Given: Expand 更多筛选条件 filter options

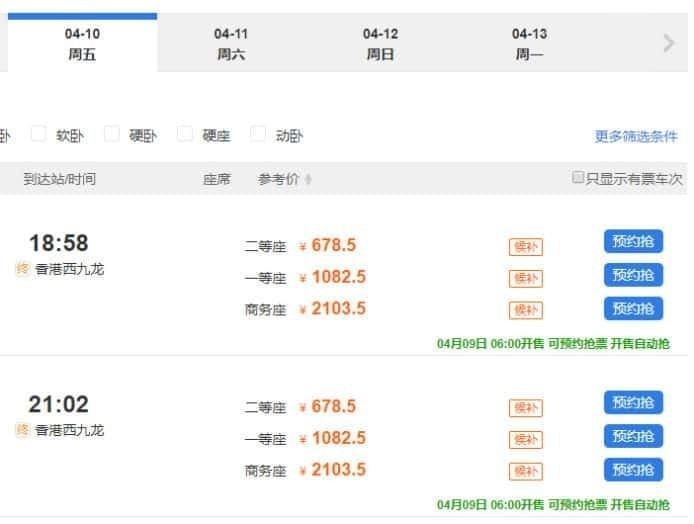Looking at the screenshot, I should [x=636, y=136].
